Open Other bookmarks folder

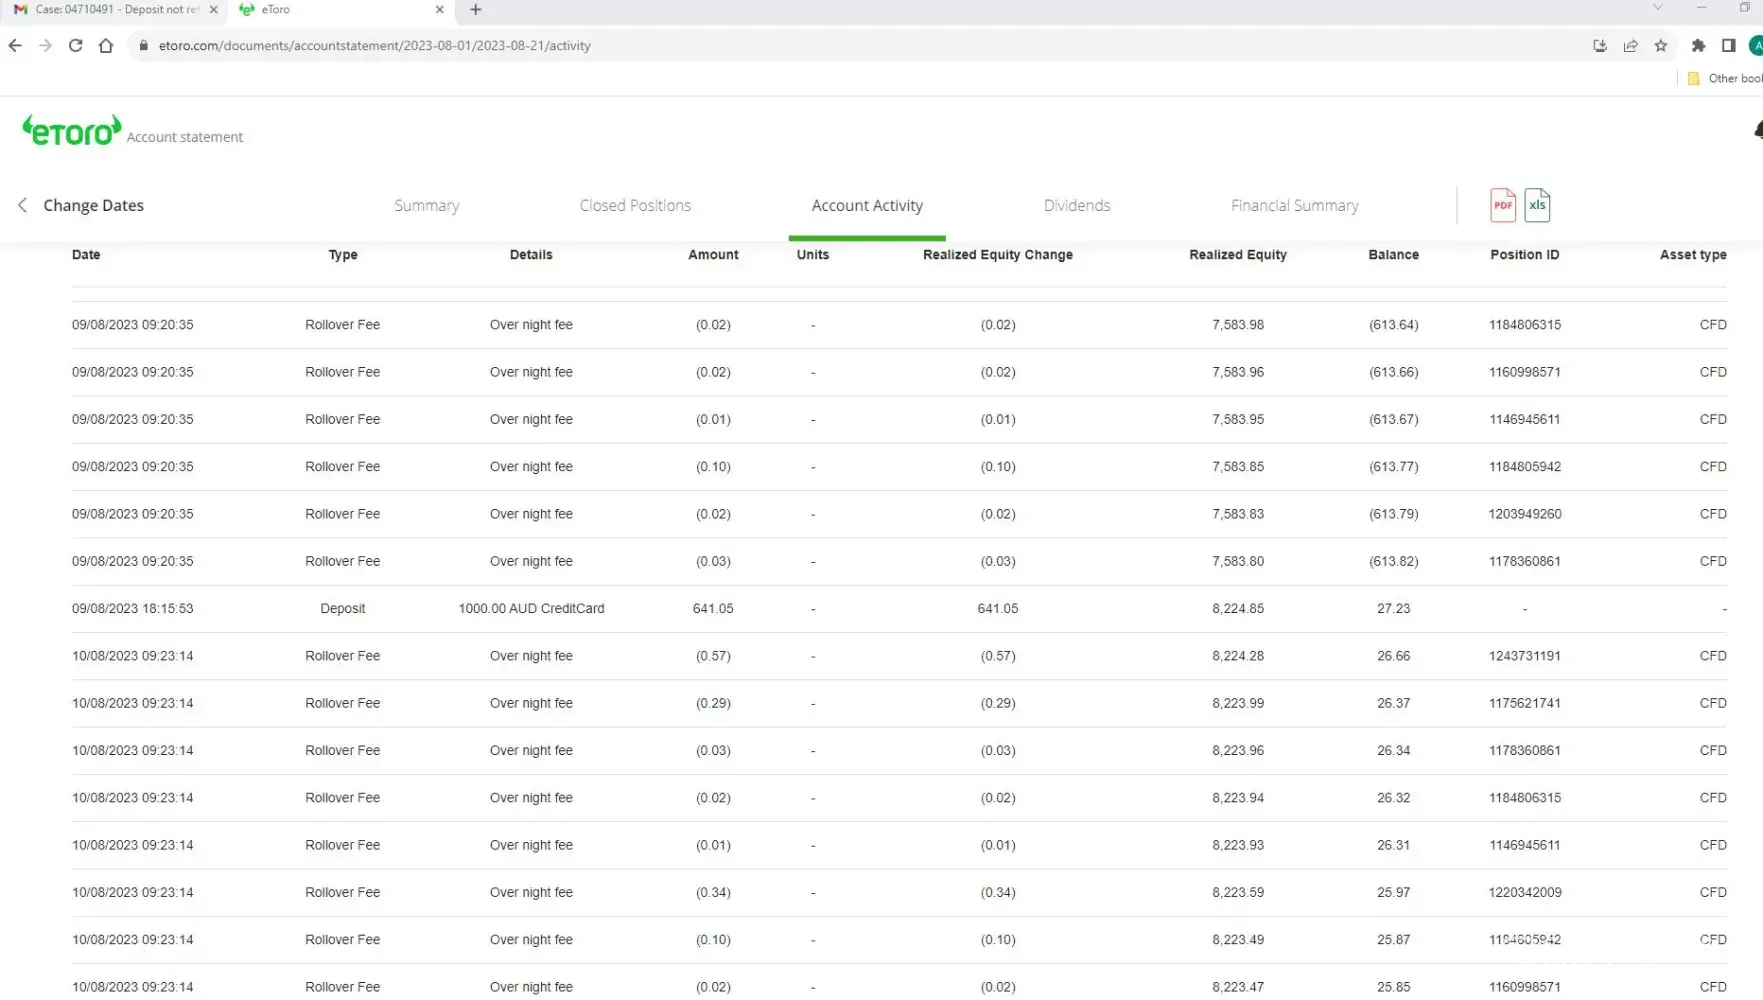tap(1724, 78)
